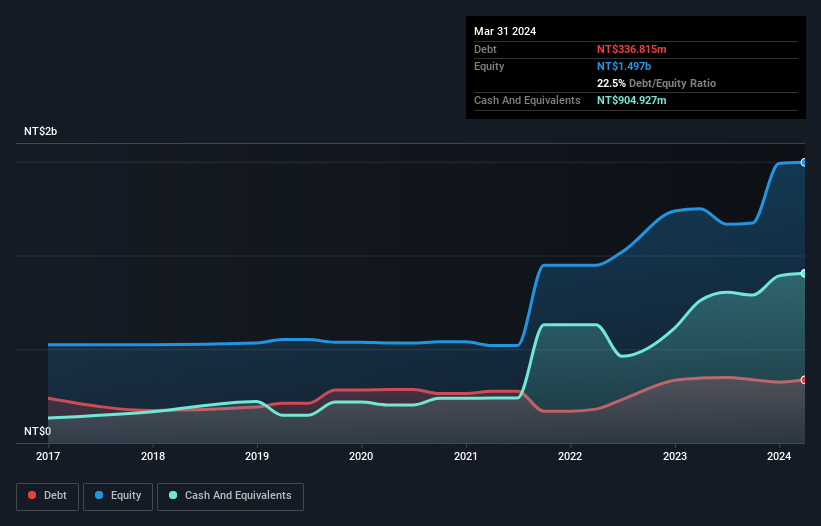Screen dimensions: 821x526
Task: Select the red Debt endpoint marker
Action: tap(804, 380)
